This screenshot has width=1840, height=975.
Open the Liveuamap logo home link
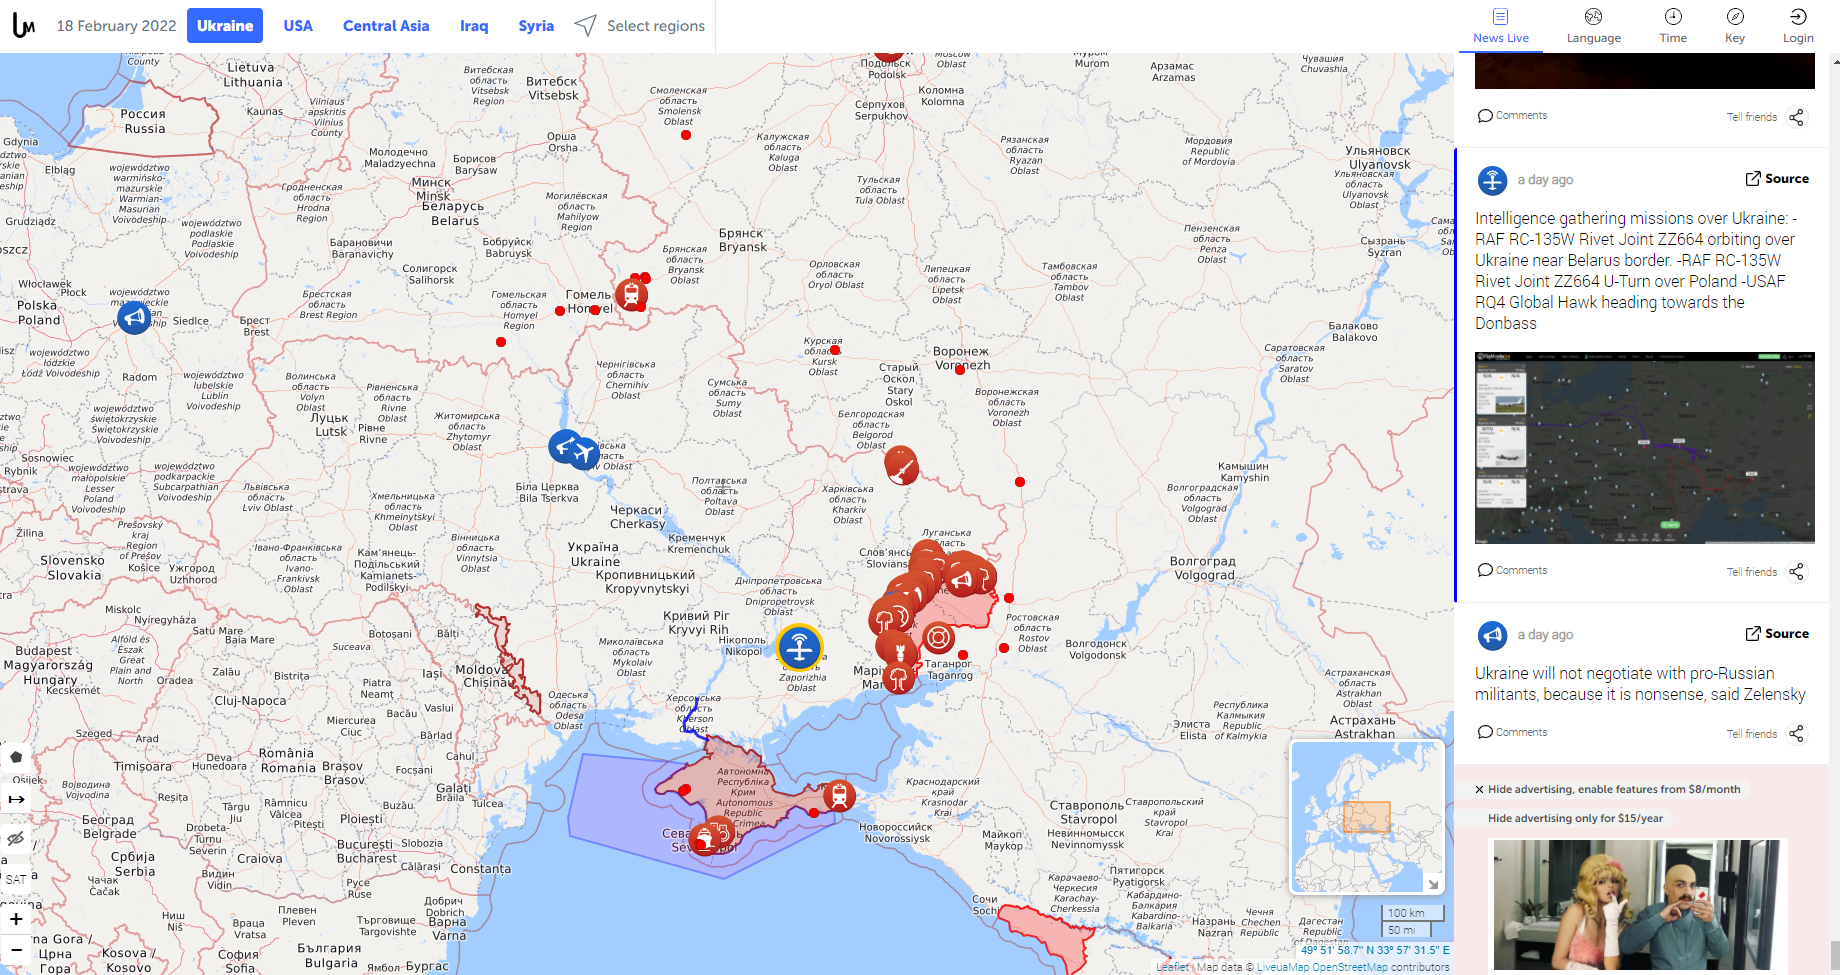(x=24, y=26)
